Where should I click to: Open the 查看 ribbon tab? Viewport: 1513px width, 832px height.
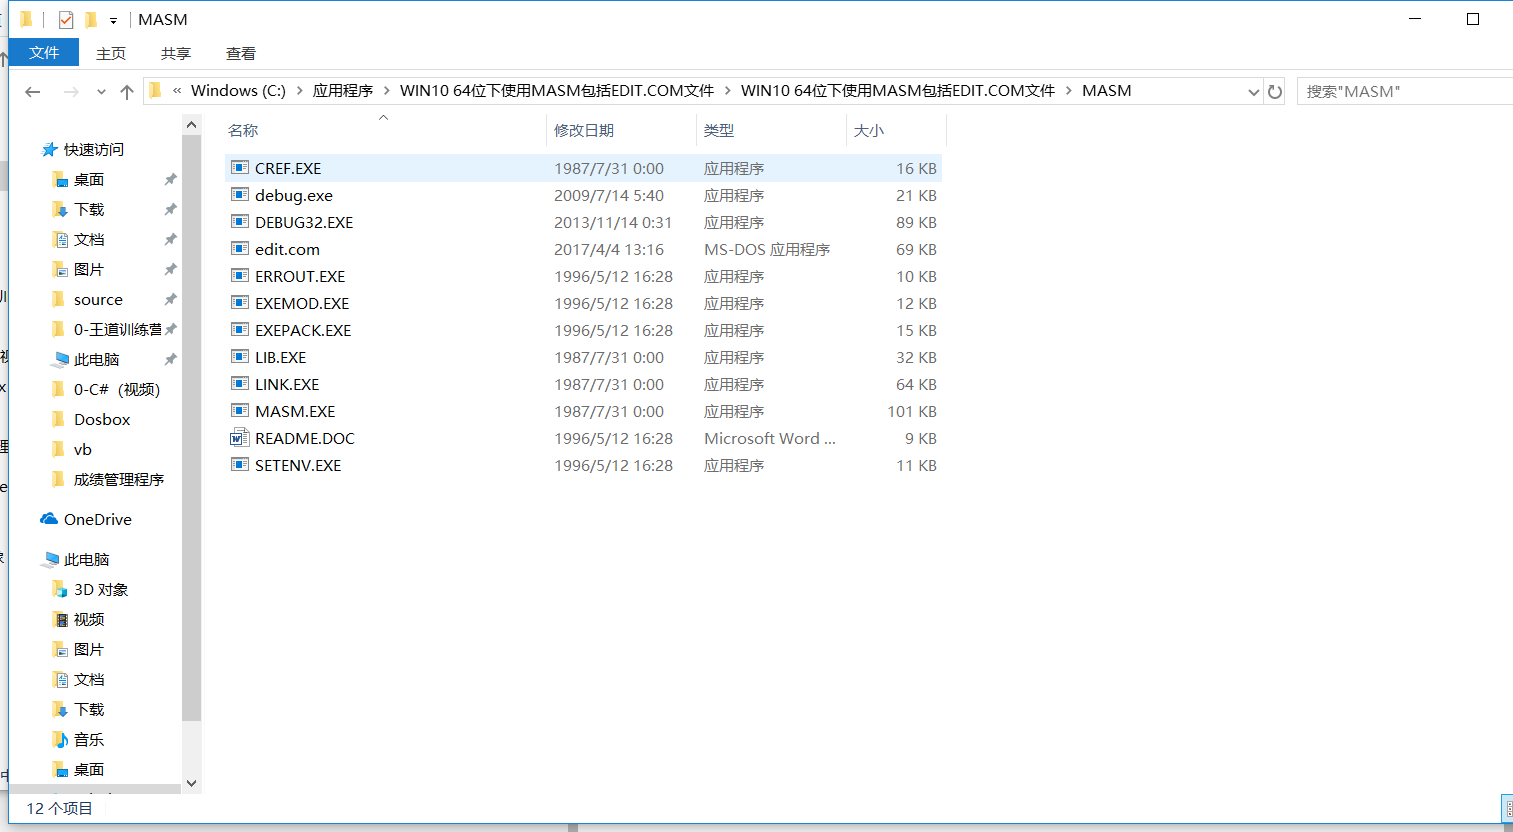241,53
